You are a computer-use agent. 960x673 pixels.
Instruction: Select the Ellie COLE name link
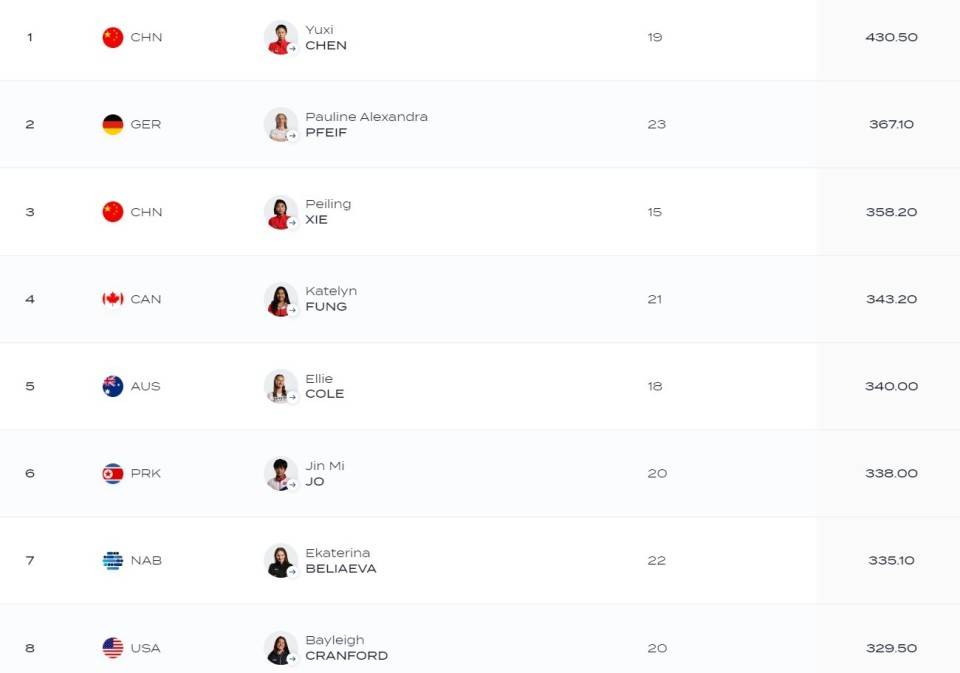pyautogui.click(x=324, y=386)
